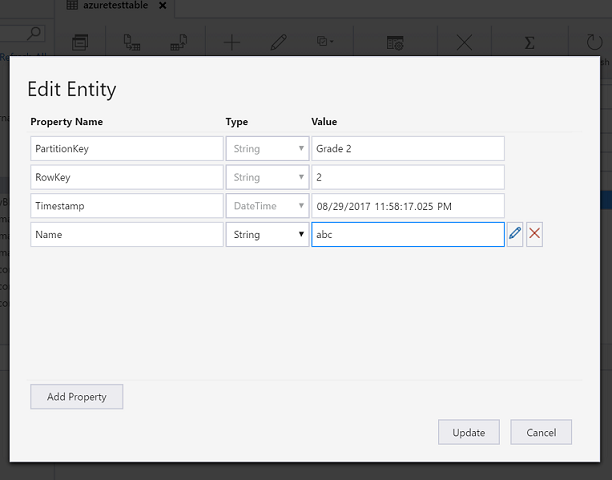Click the Refresh toolbar icon
The width and height of the screenshot is (612, 480).
tap(594, 43)
